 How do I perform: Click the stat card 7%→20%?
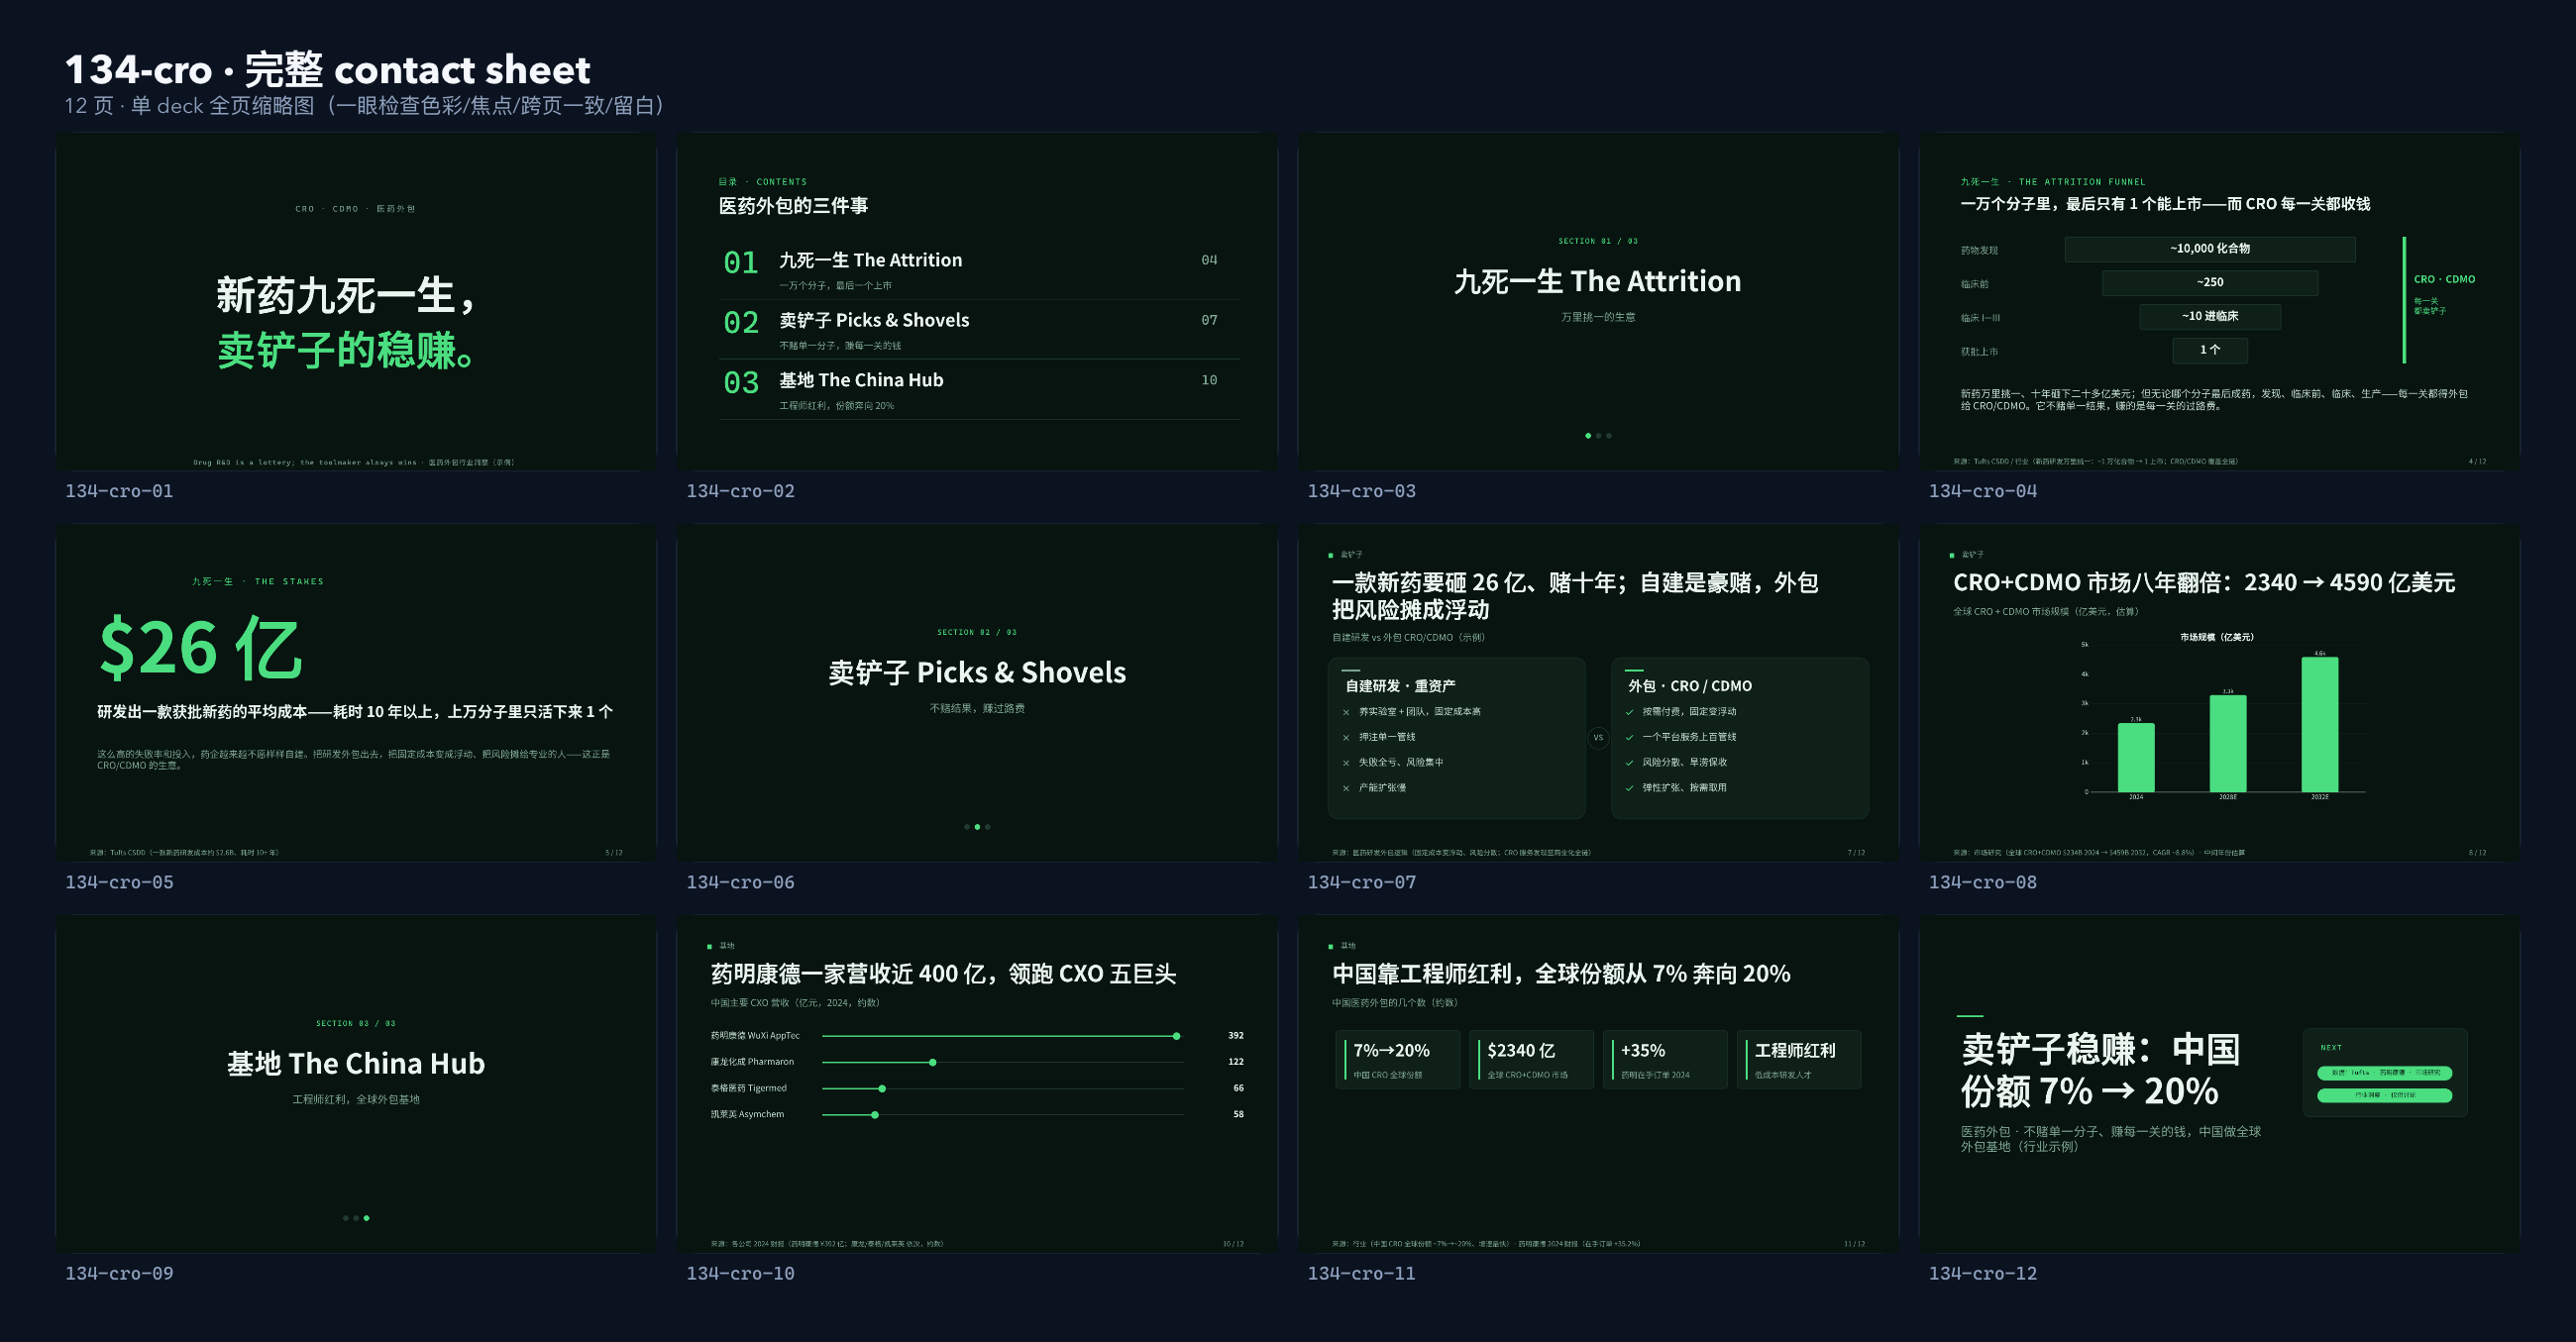[1398, 1059]
